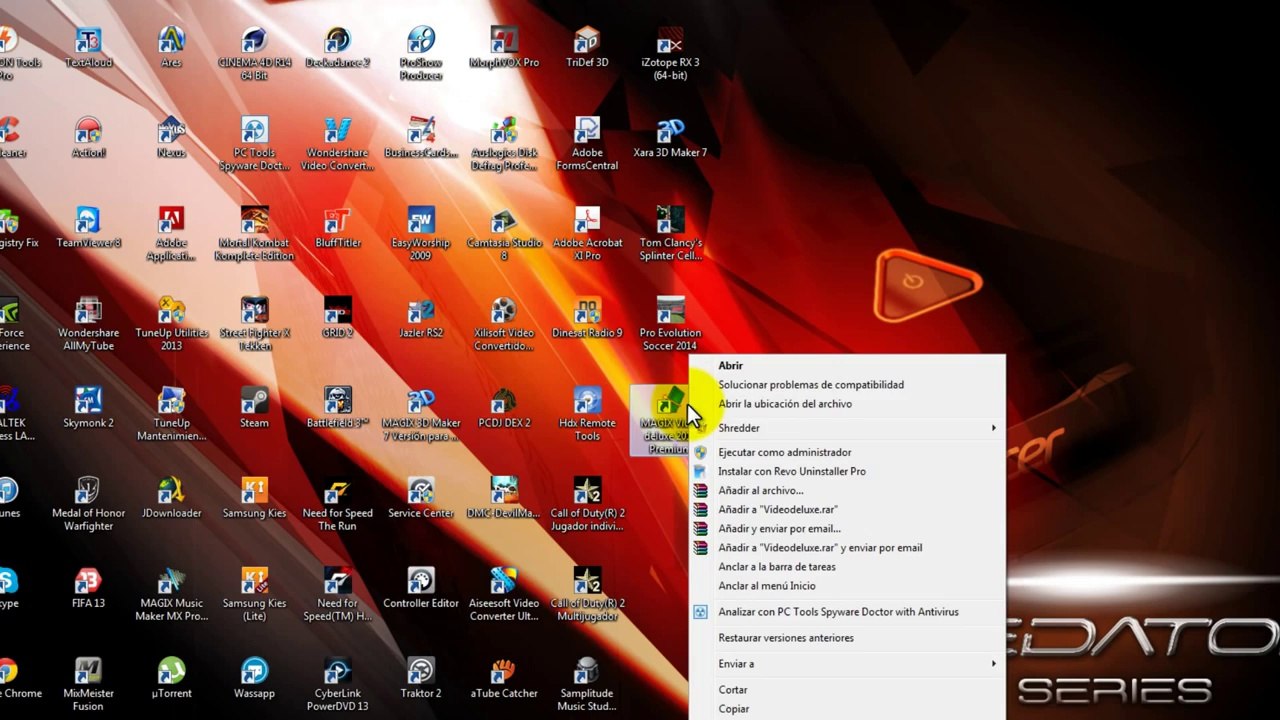Select the Wondershare Video Converter icon
Viewport: 1280px width, 720px height.
[x=337, y=144]
